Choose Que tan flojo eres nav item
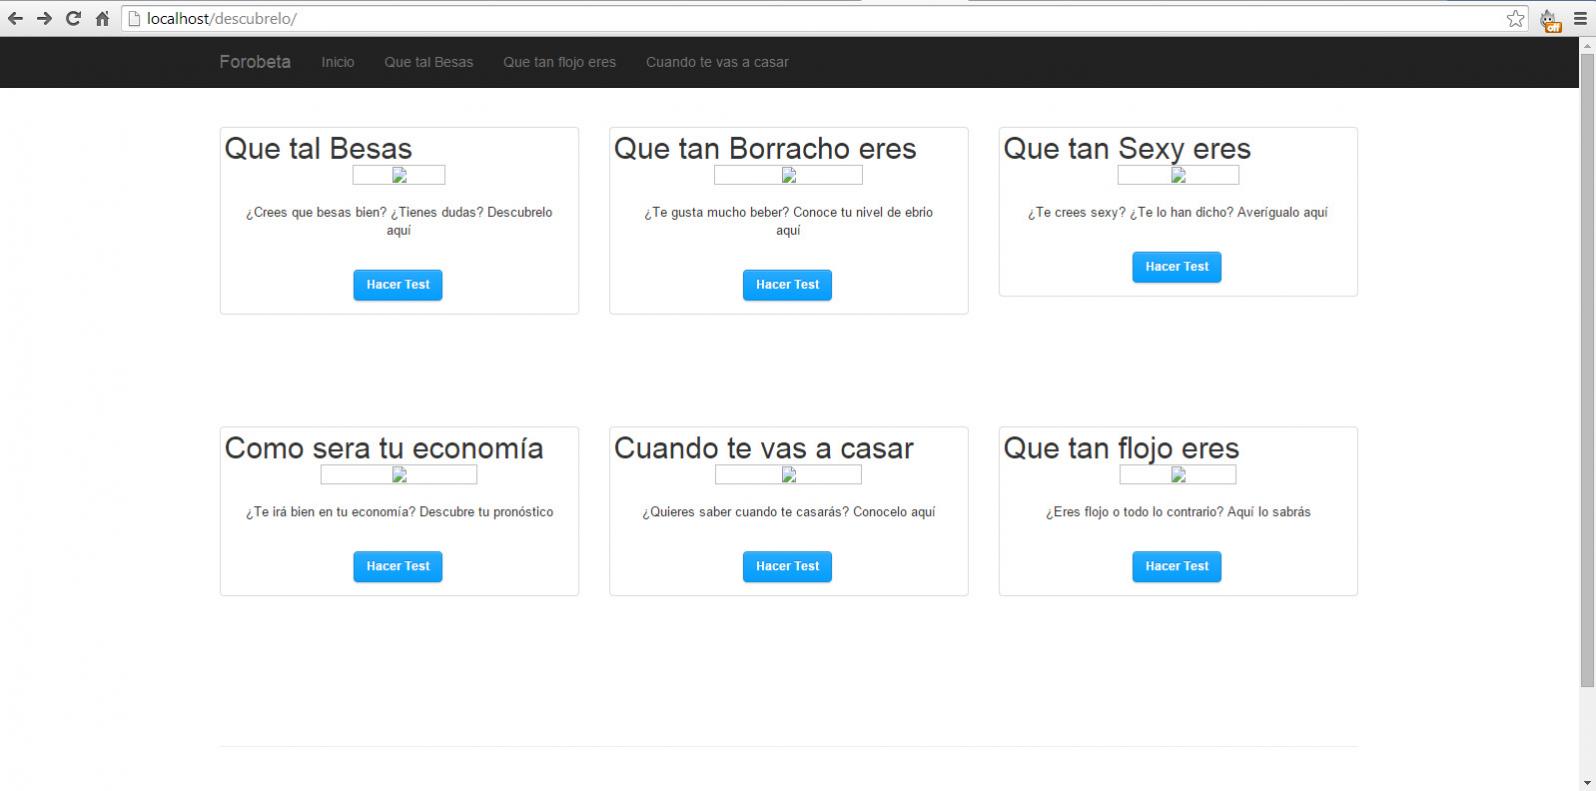This screenshot has width=1596, height=791. click(559, 62)
